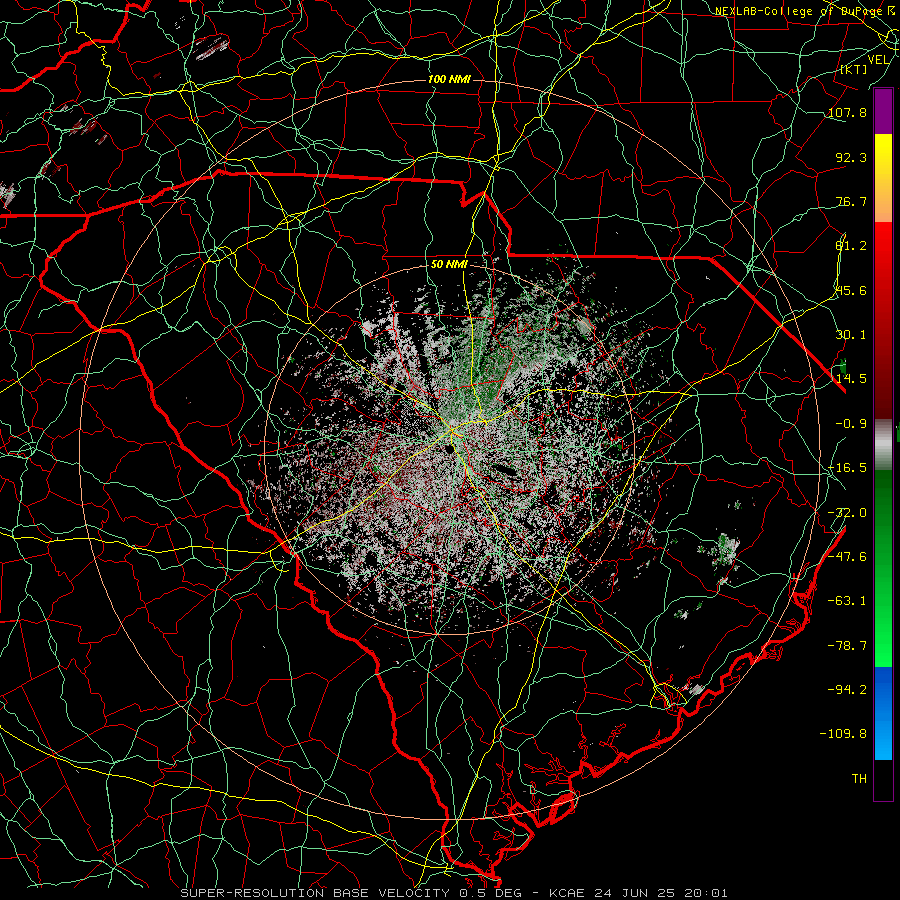Click the red segment of the color bar
Viewport: 900px width, 900px height.
click(x=883, y=320)
